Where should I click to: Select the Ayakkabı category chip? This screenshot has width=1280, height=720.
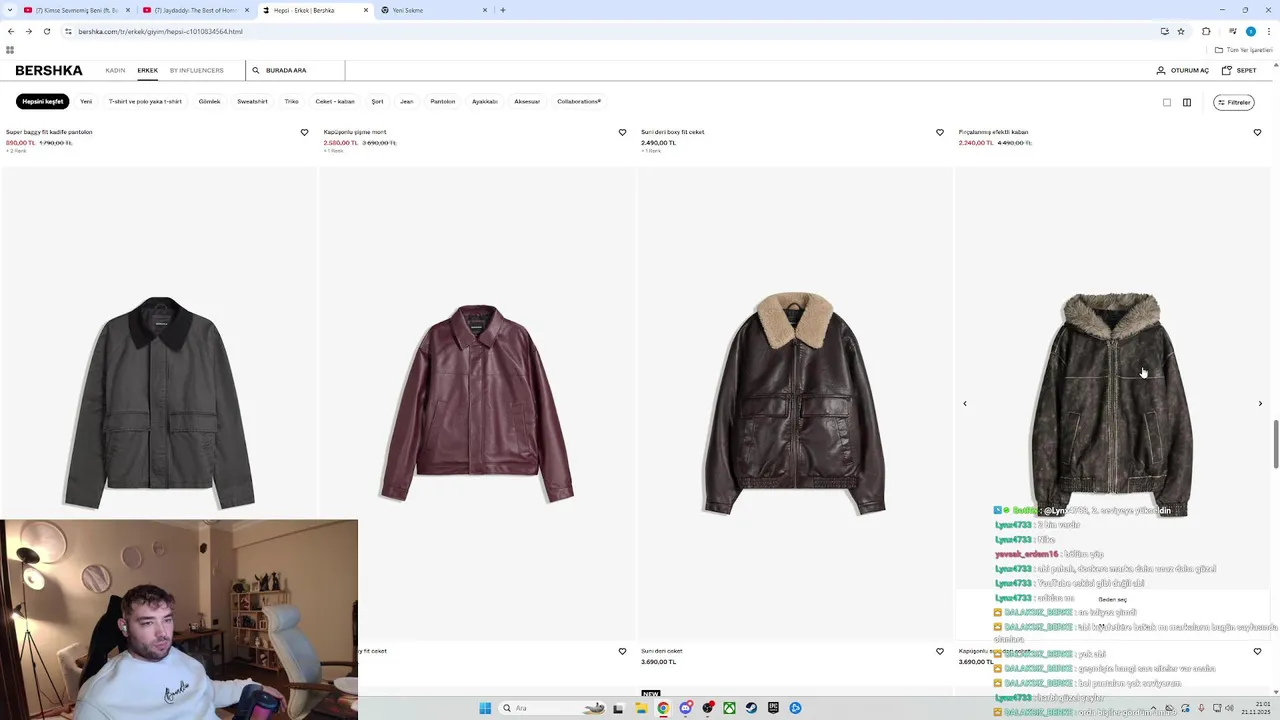point(485,101)
